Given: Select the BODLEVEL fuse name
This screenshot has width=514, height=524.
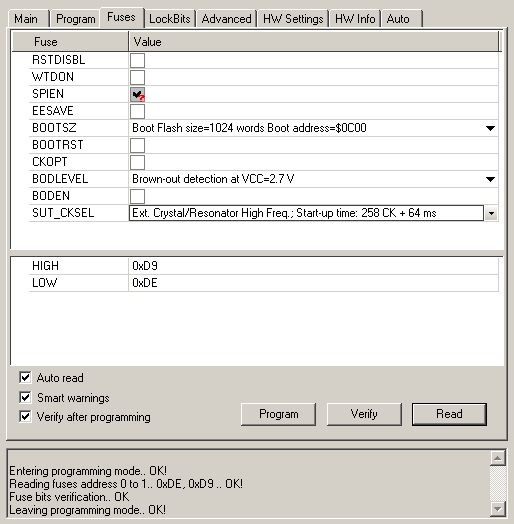Looking at the screenshot, I should (x=60, y=179).
